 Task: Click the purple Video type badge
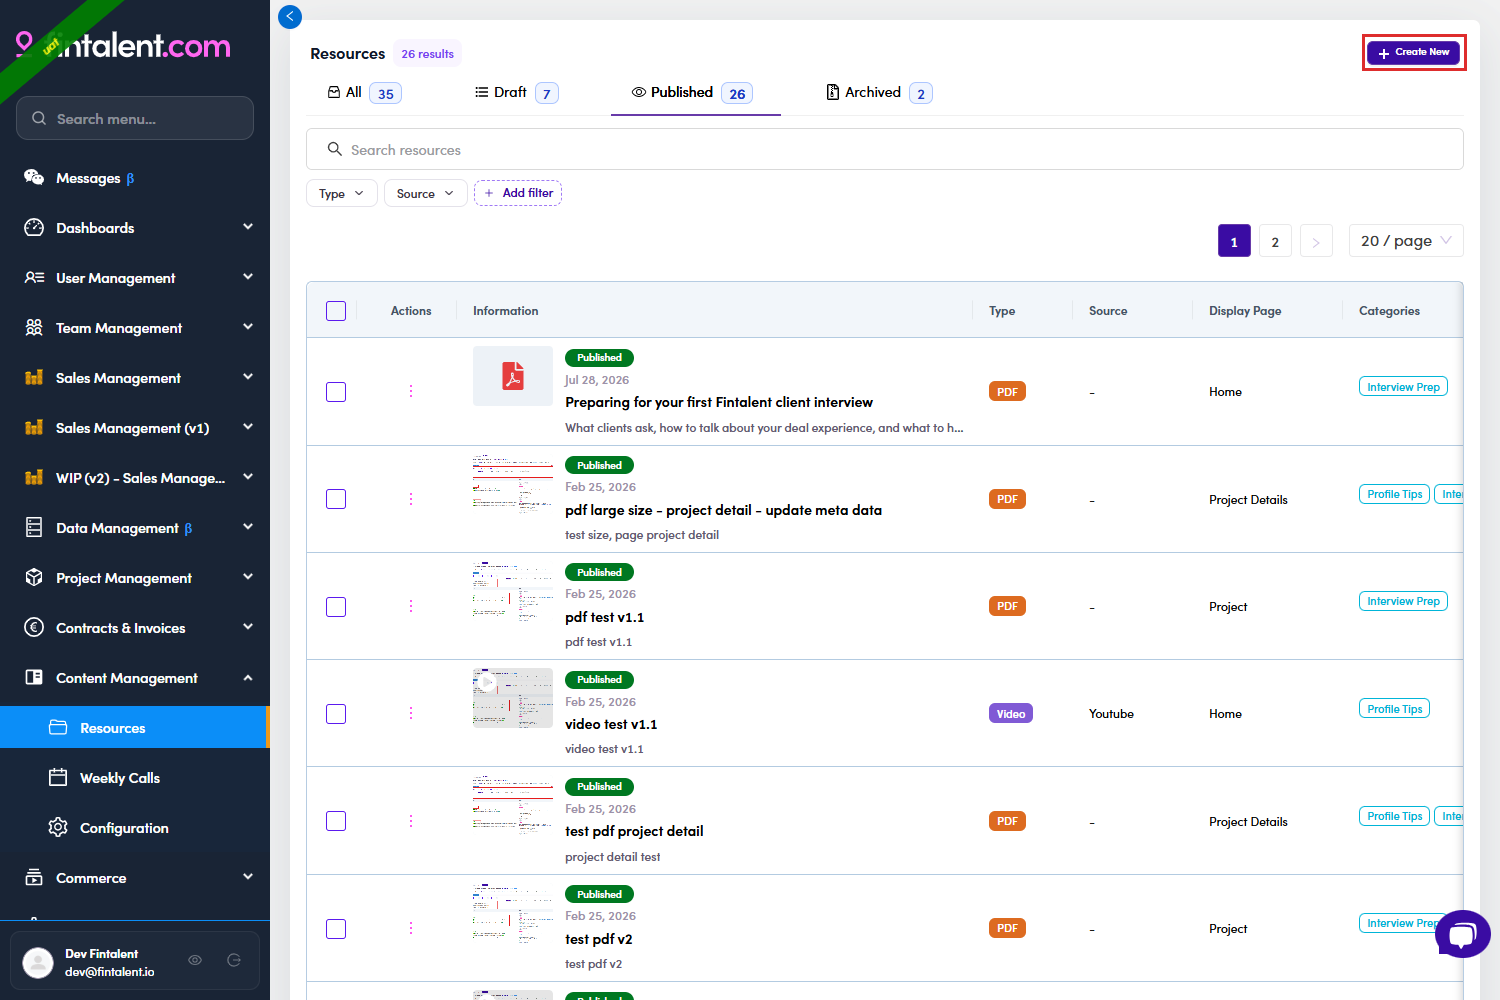click(x=1011, y=714)
